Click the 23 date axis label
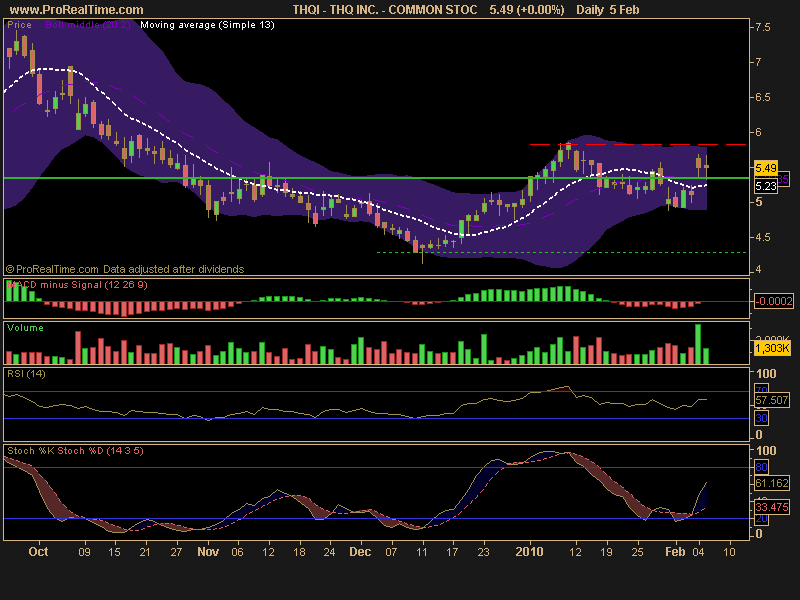Viewport: 800px width, 600px height. coord(483,552)
